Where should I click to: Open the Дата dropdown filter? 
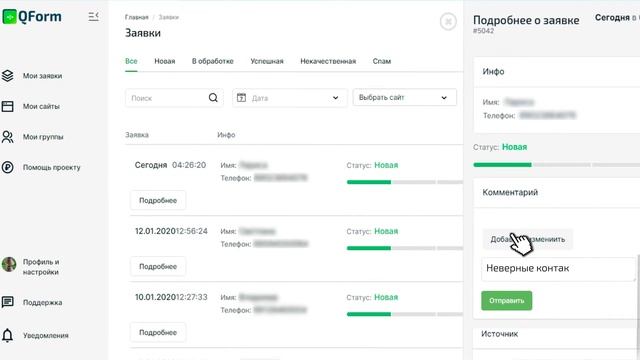[290, 98]
